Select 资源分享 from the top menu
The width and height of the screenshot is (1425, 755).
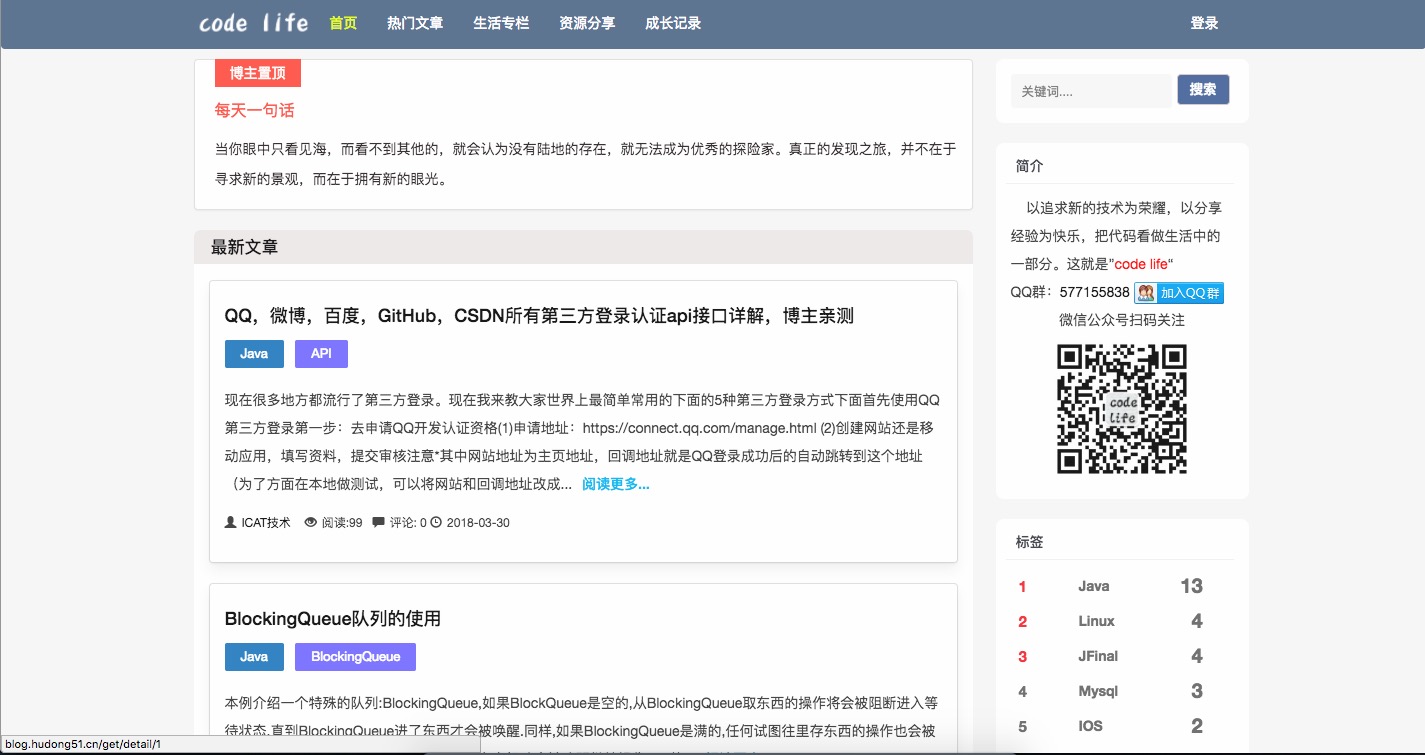[587, 23]
